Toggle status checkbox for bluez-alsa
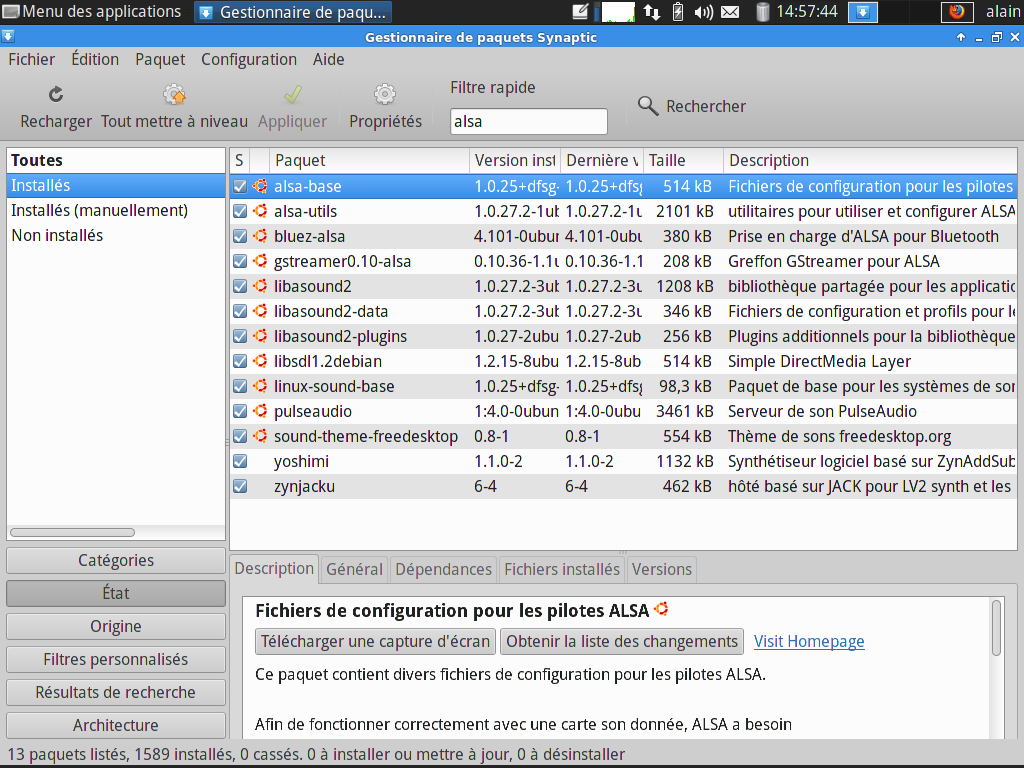Image resolution: width=1024 pixels, height=768 pixels. (240, 236)
